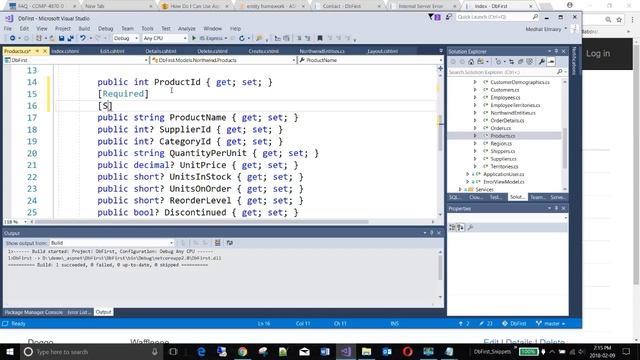Expand the Services folder node
Image resolution: width=640 pixels, height=360 pixels.
460,189
